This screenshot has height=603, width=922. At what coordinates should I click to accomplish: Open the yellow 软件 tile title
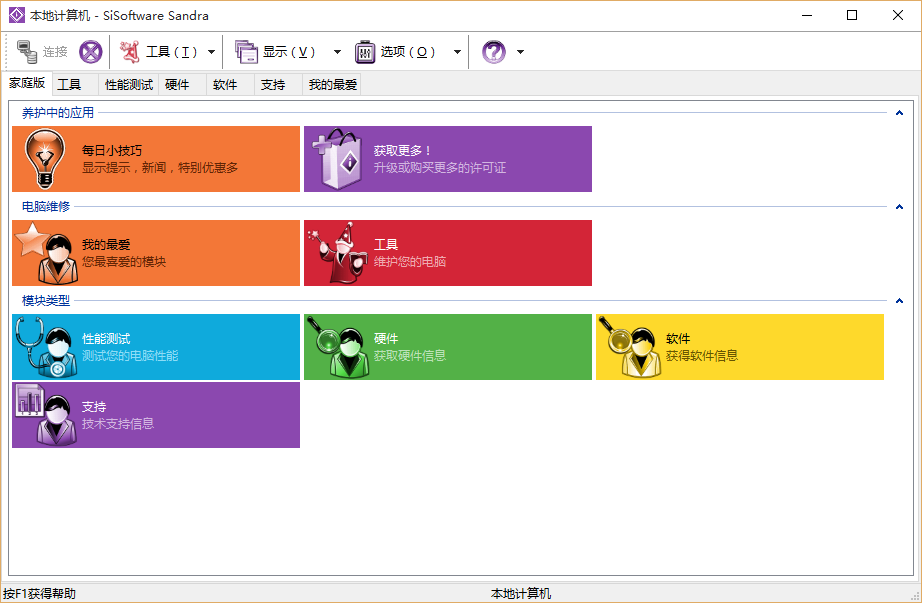coord(678,339)
